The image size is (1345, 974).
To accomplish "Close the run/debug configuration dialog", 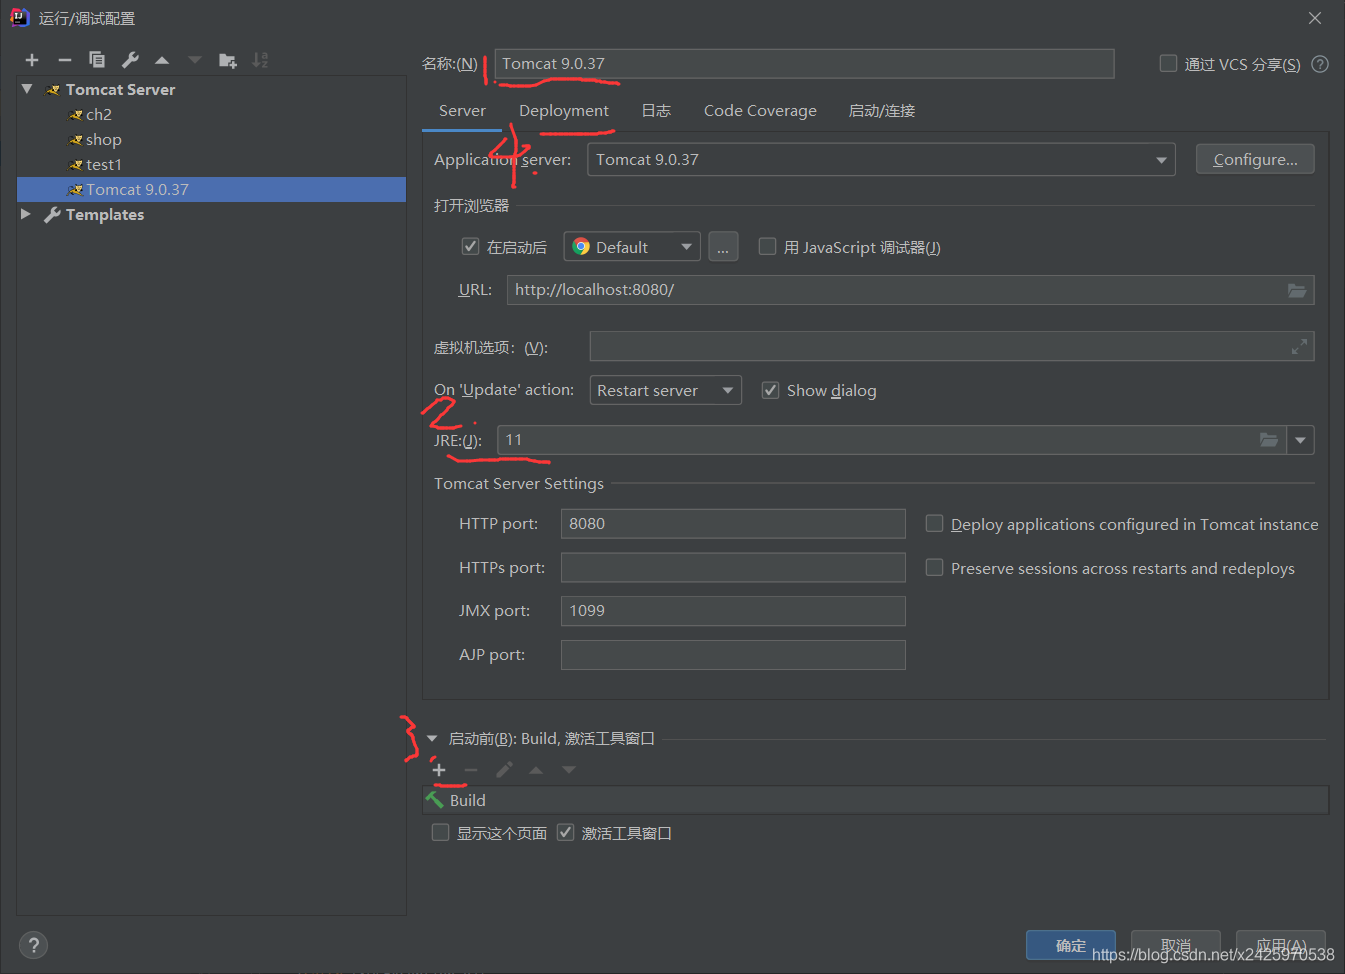I will 1315,18.
